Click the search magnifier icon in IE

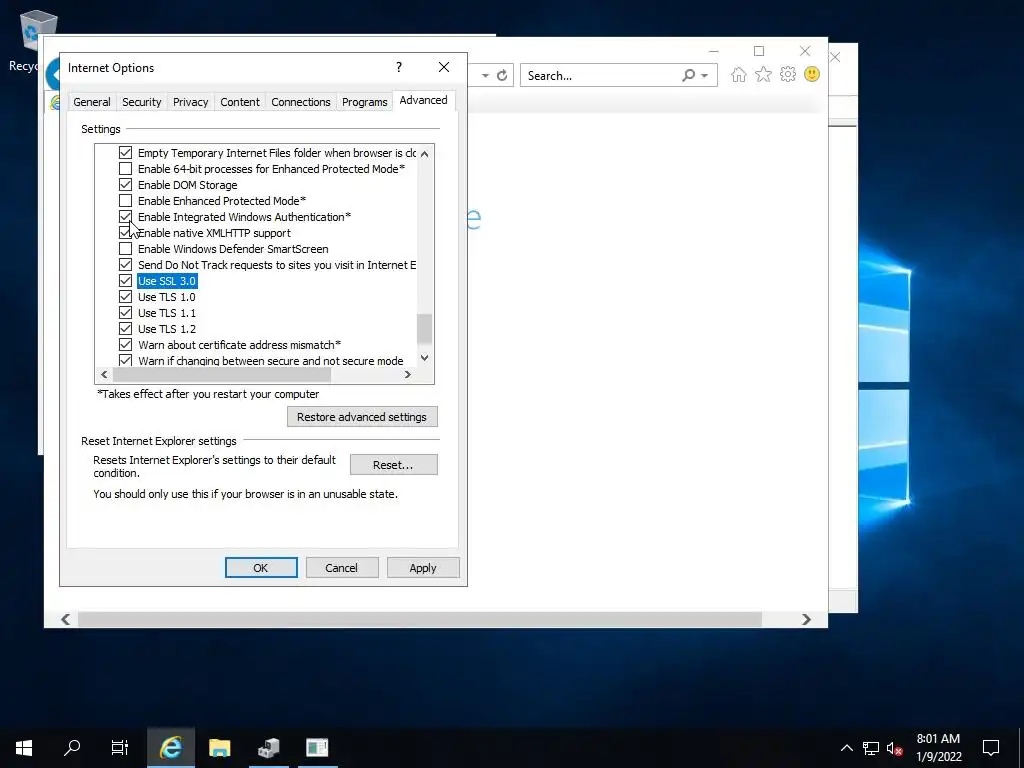pos(688,76)
